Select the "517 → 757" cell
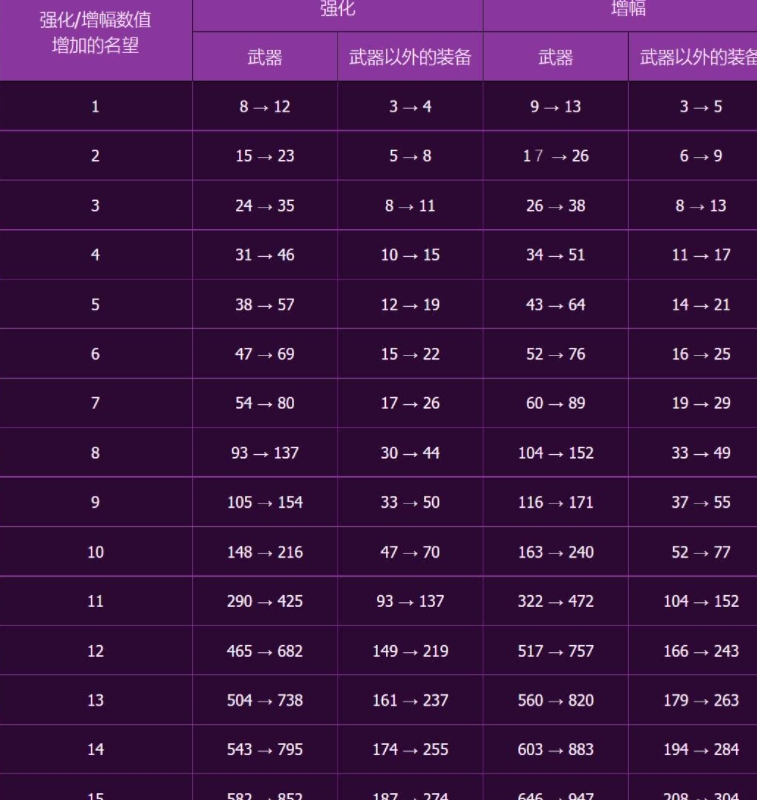The width and height of the screenshot is (757, 800). 556,651
